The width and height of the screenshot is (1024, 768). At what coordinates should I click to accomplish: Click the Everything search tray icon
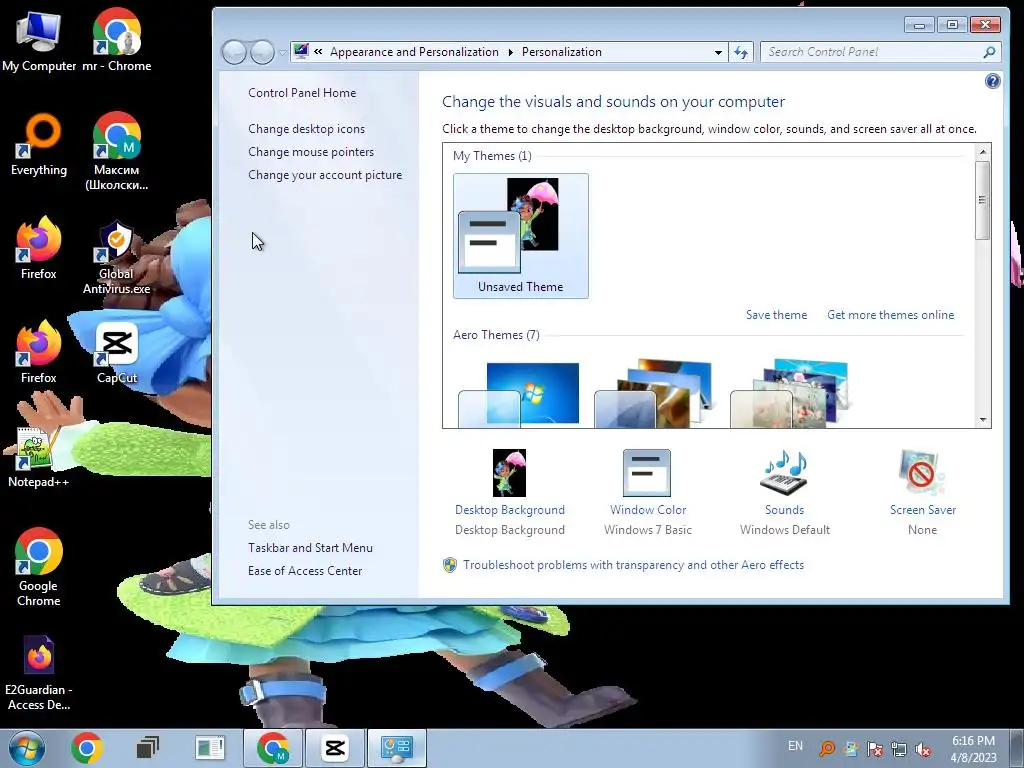pos(827,749)
